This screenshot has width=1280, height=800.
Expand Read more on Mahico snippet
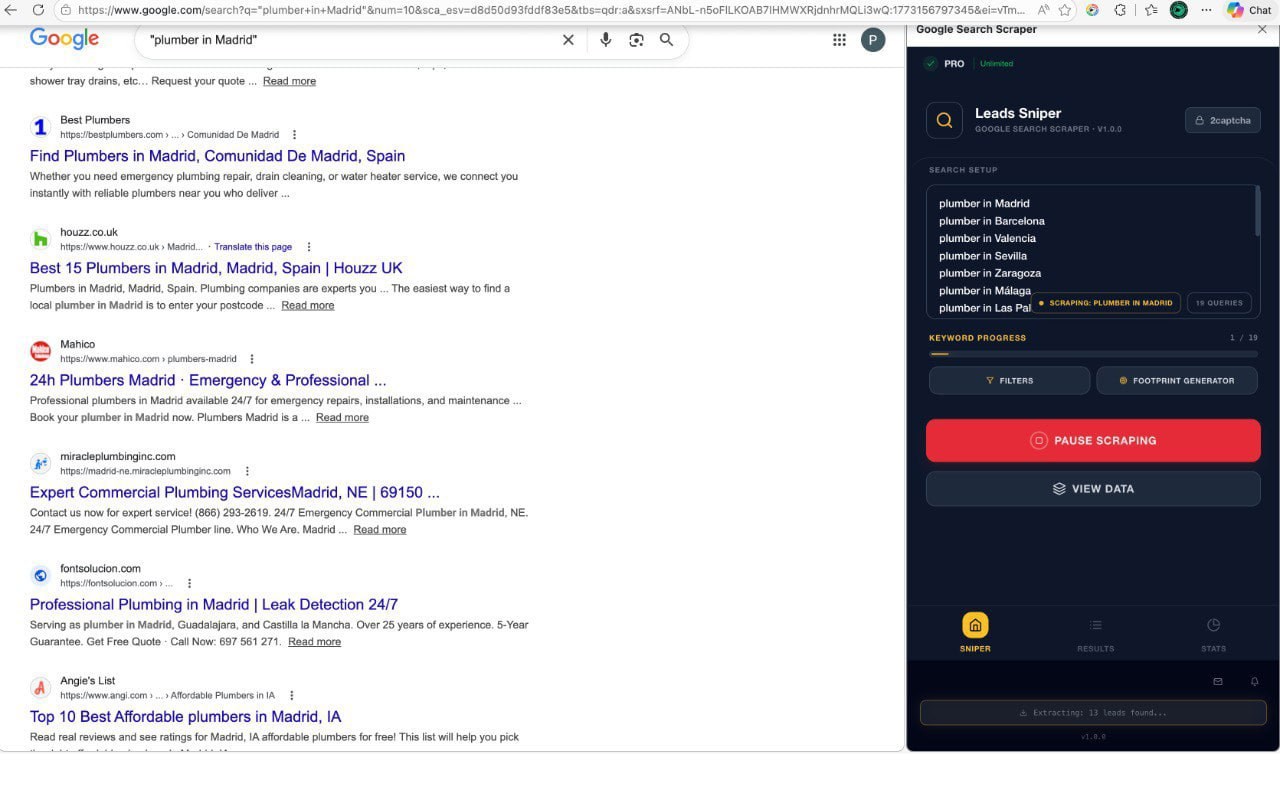[342, 417]
